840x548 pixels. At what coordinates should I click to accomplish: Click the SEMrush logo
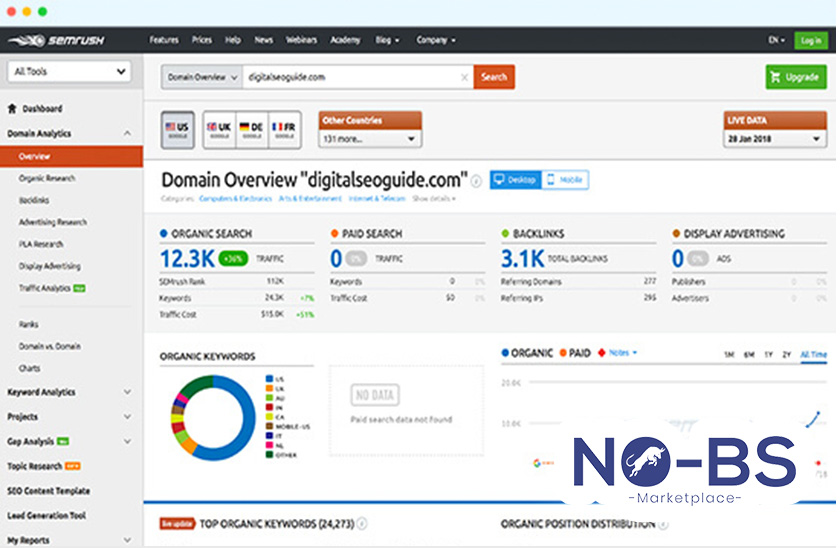56,40
